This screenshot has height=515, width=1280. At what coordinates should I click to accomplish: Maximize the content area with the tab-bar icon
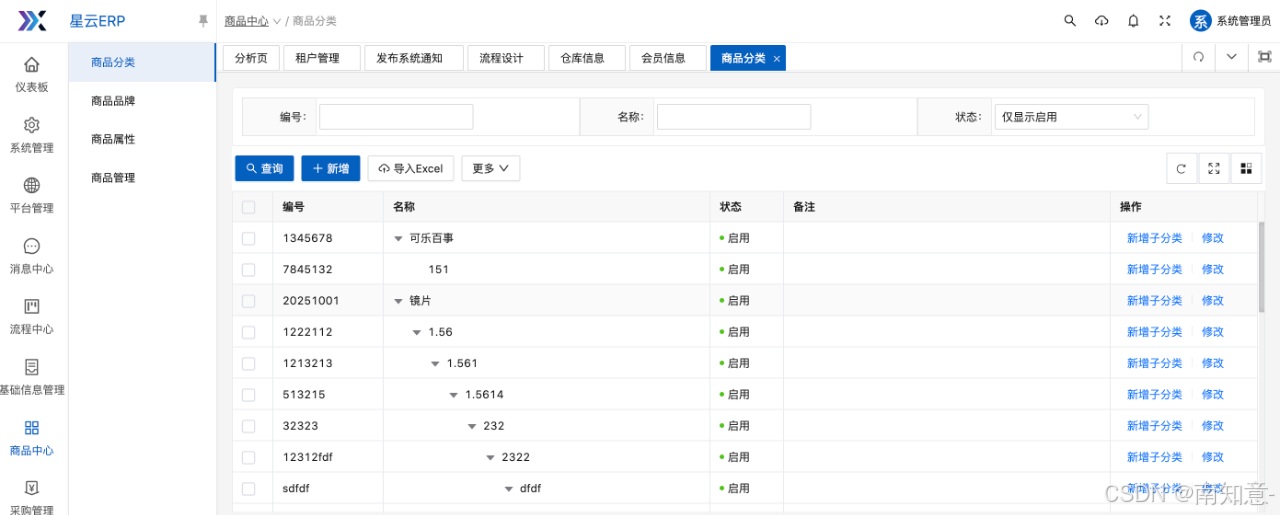(1264, 58)
